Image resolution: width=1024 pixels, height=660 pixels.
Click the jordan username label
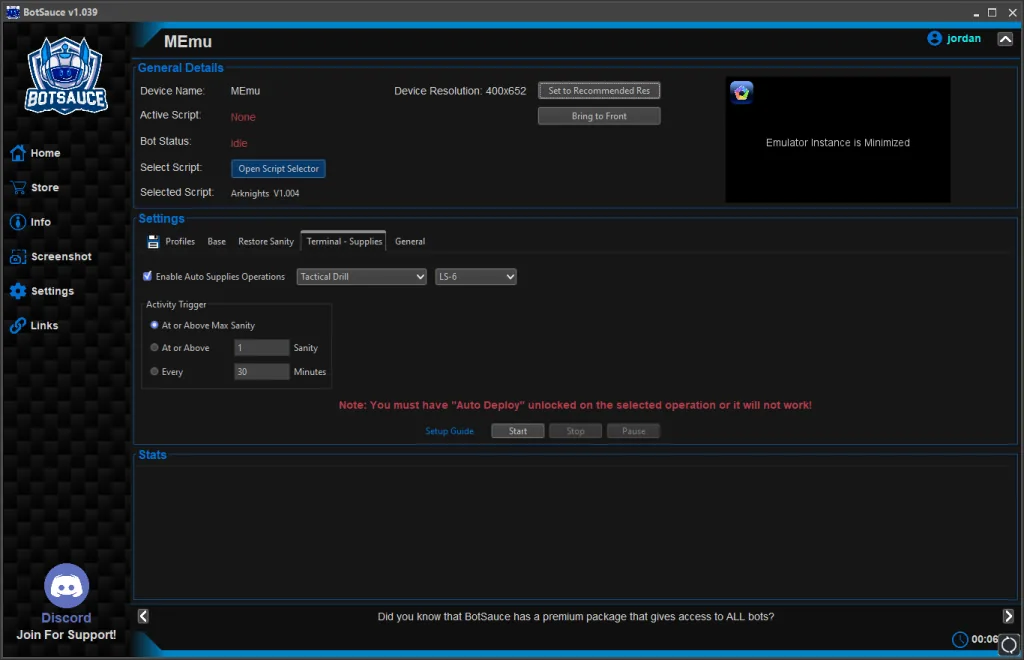tap(963, 39)
